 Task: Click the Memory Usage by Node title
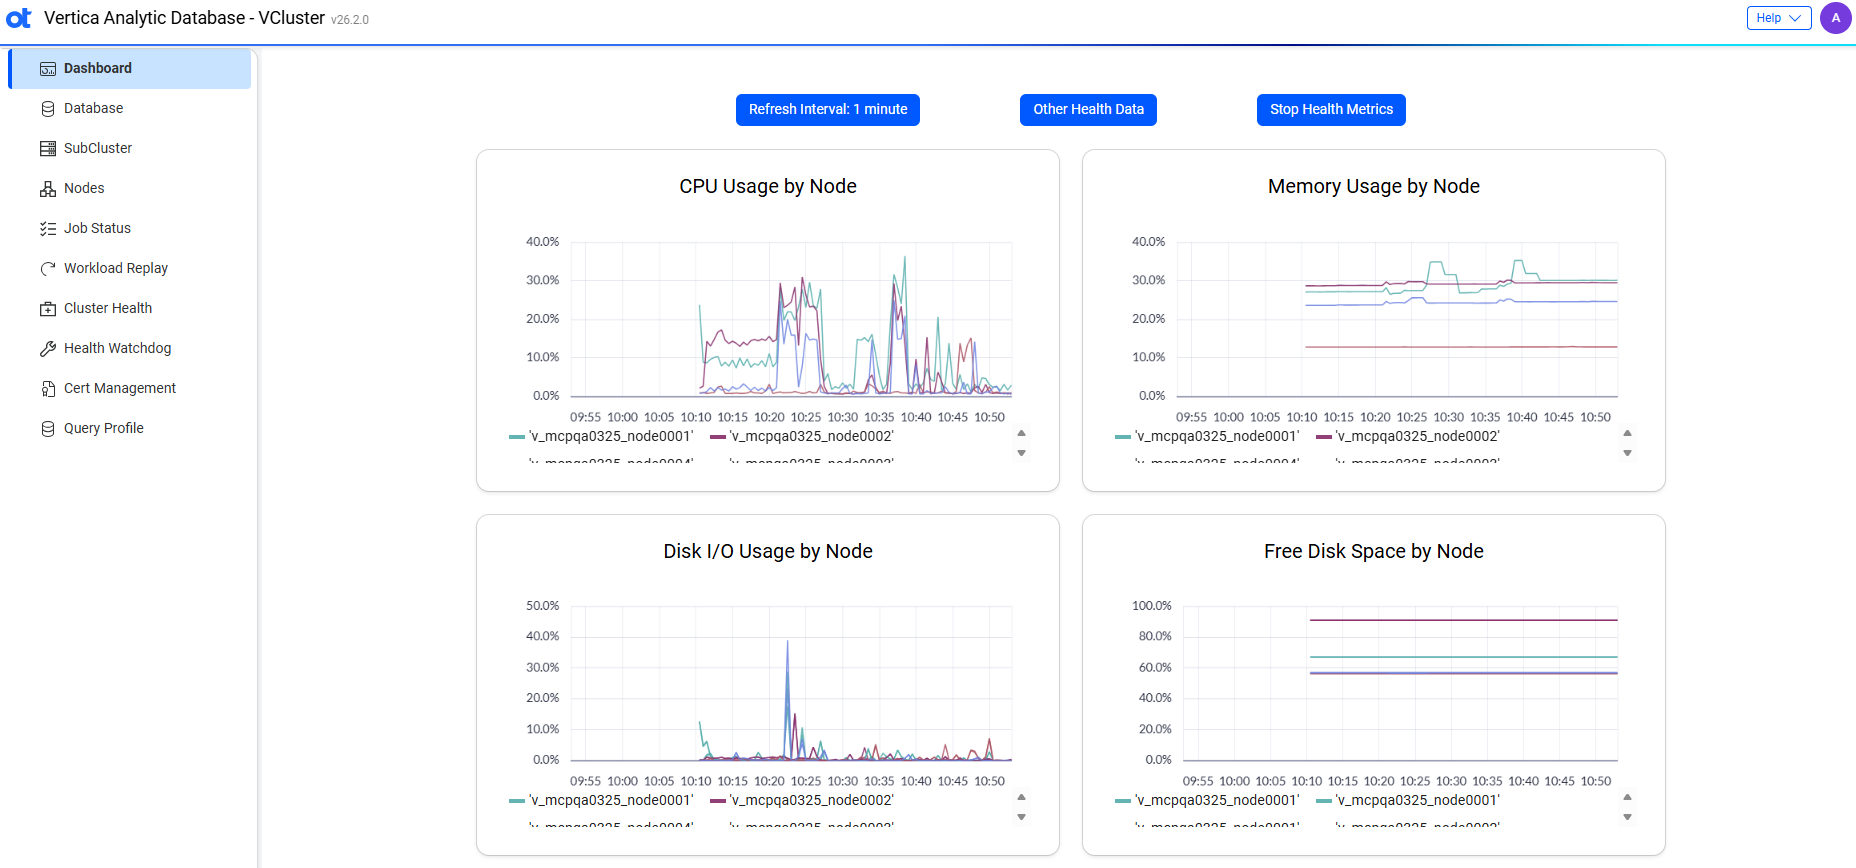click(x=1374, y=186)
